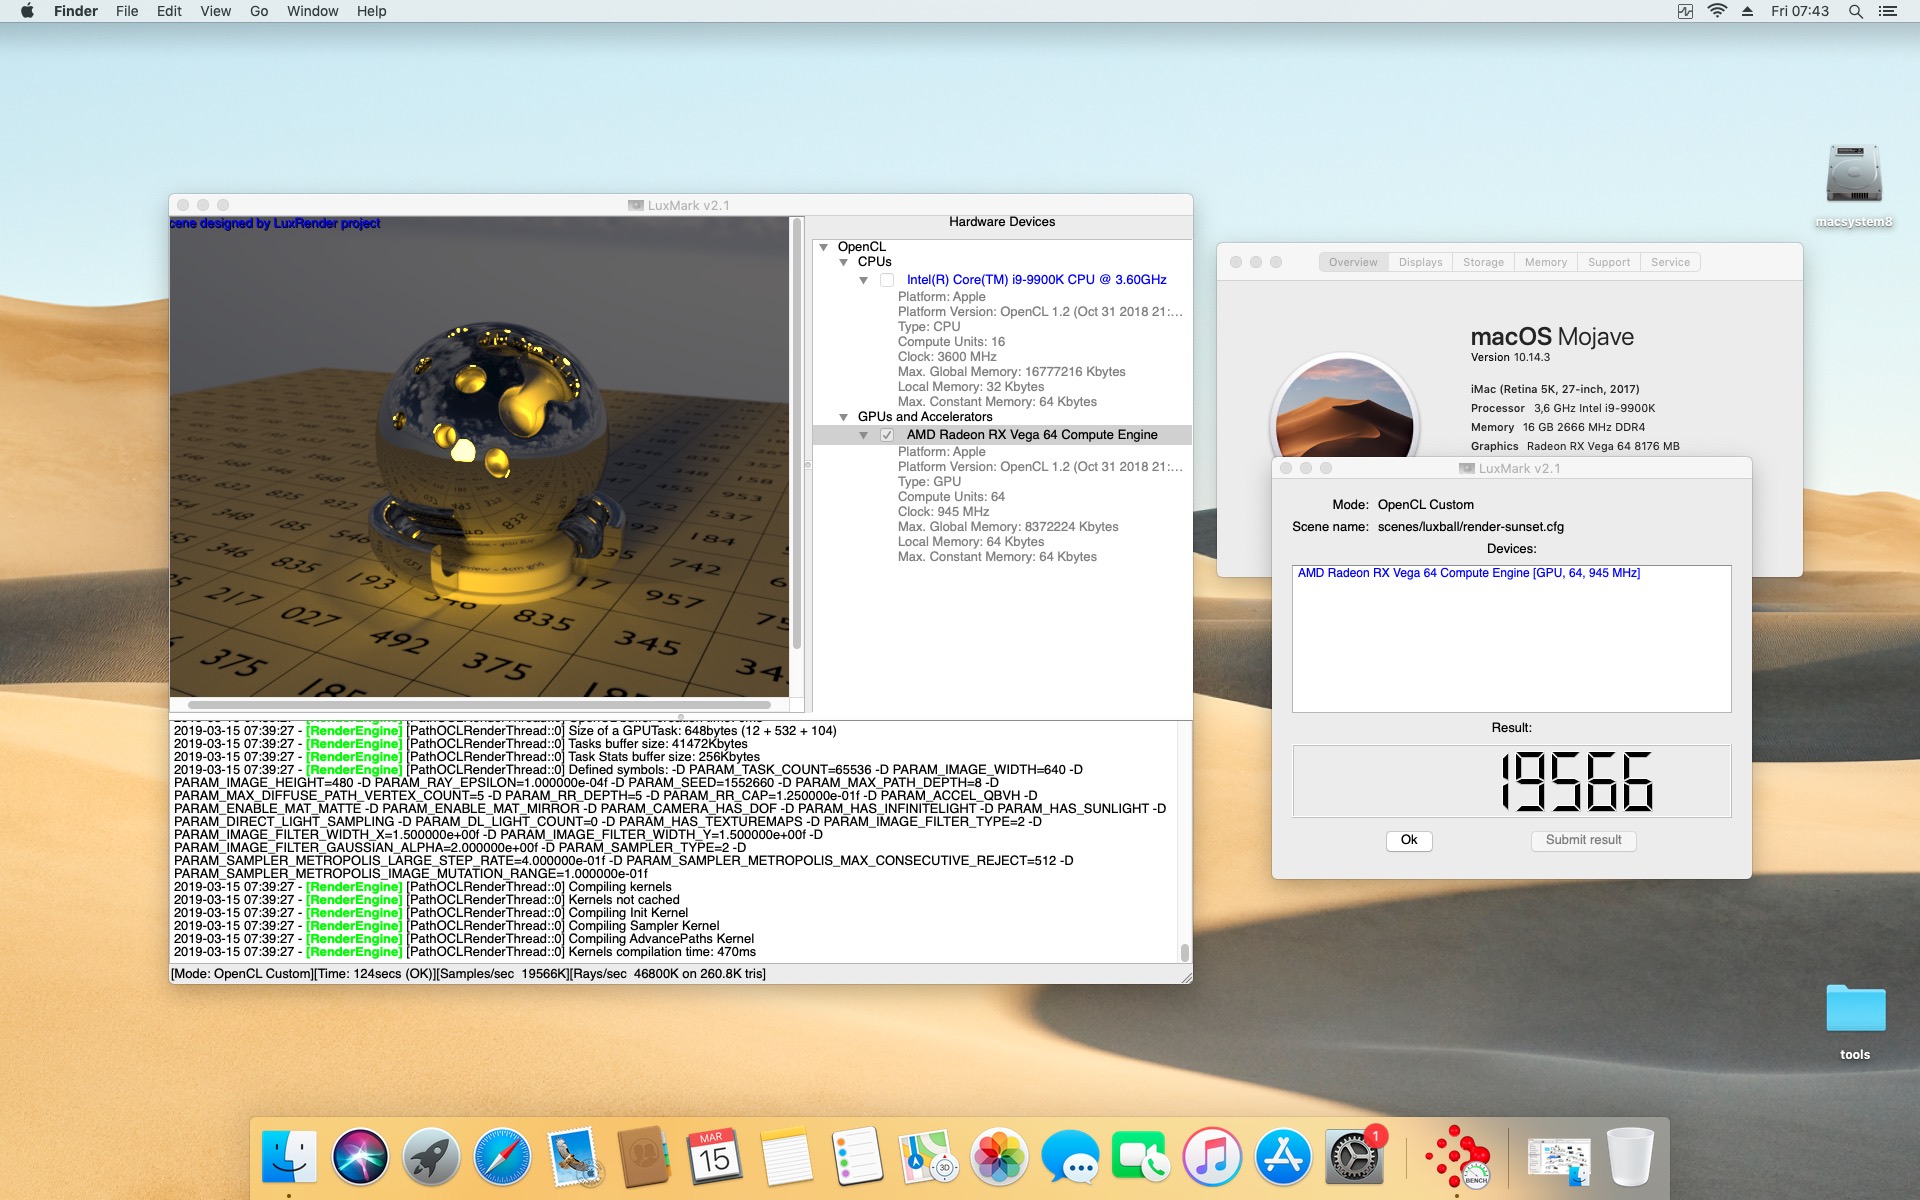This screenshot has width=1920, height=1200.
Task: Uncheck the AMD Radeon RX Vega 64 device
Action: pos(887,435)
